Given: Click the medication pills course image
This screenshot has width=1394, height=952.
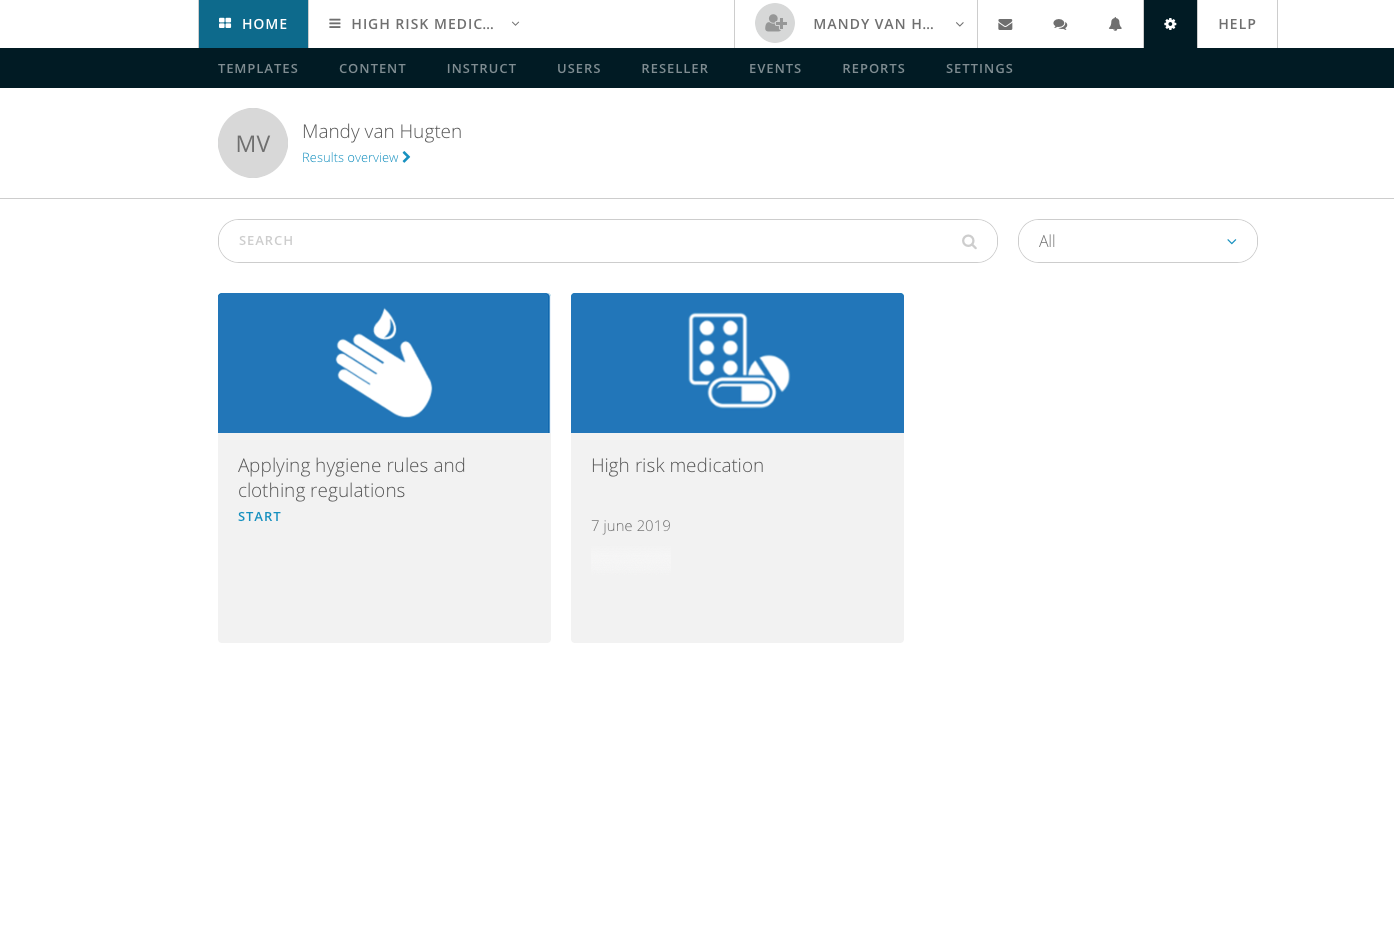Looking at the screenshot, I should pos(737,363).
